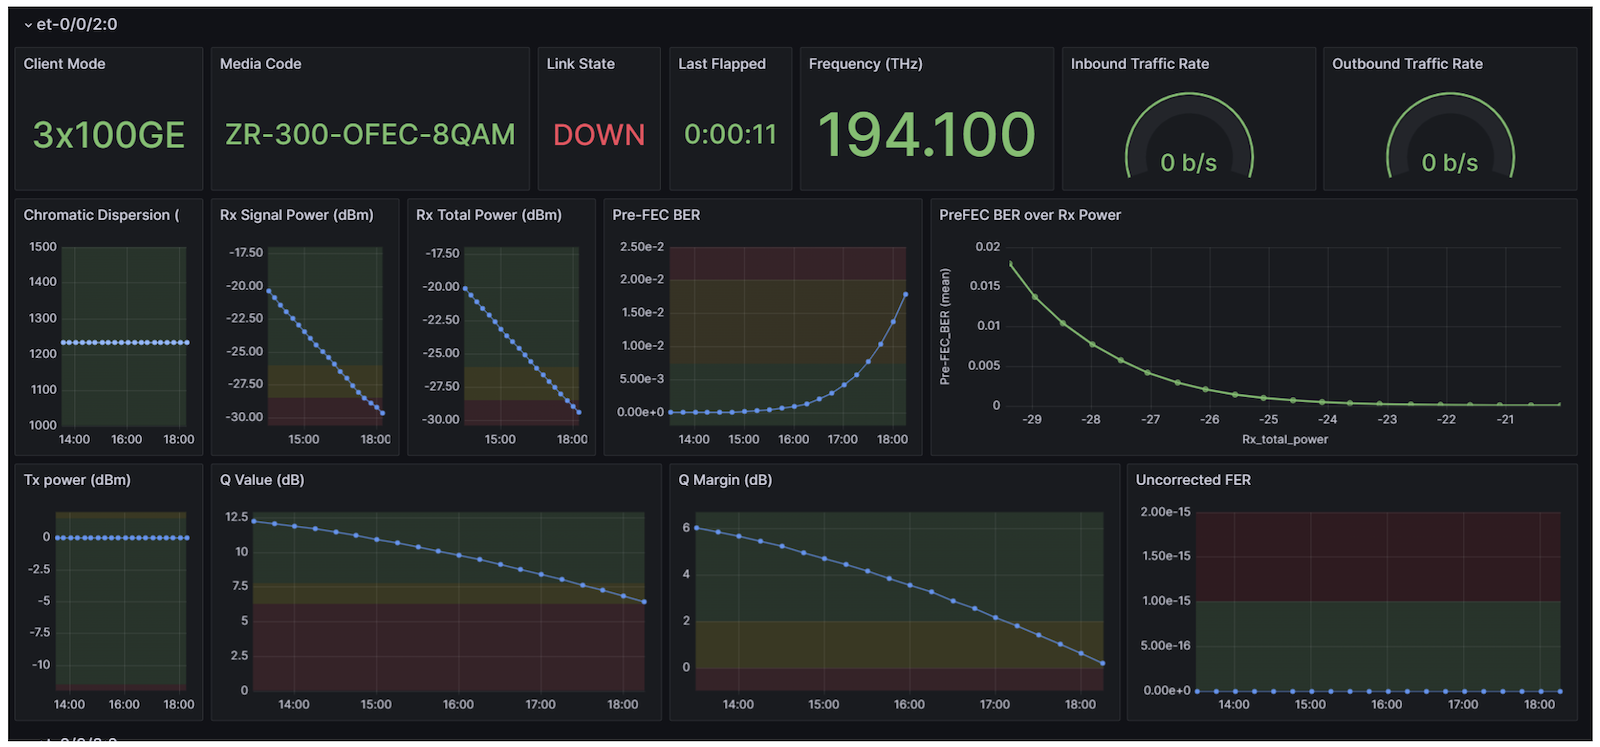1600x747 pixels.
Task: Open the Rx Total Power (dBm) title
Action: (489, 215)
